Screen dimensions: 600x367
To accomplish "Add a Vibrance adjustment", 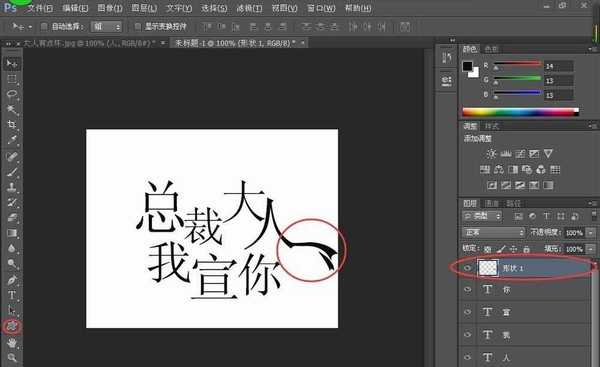I will click(x=548, y=154).
